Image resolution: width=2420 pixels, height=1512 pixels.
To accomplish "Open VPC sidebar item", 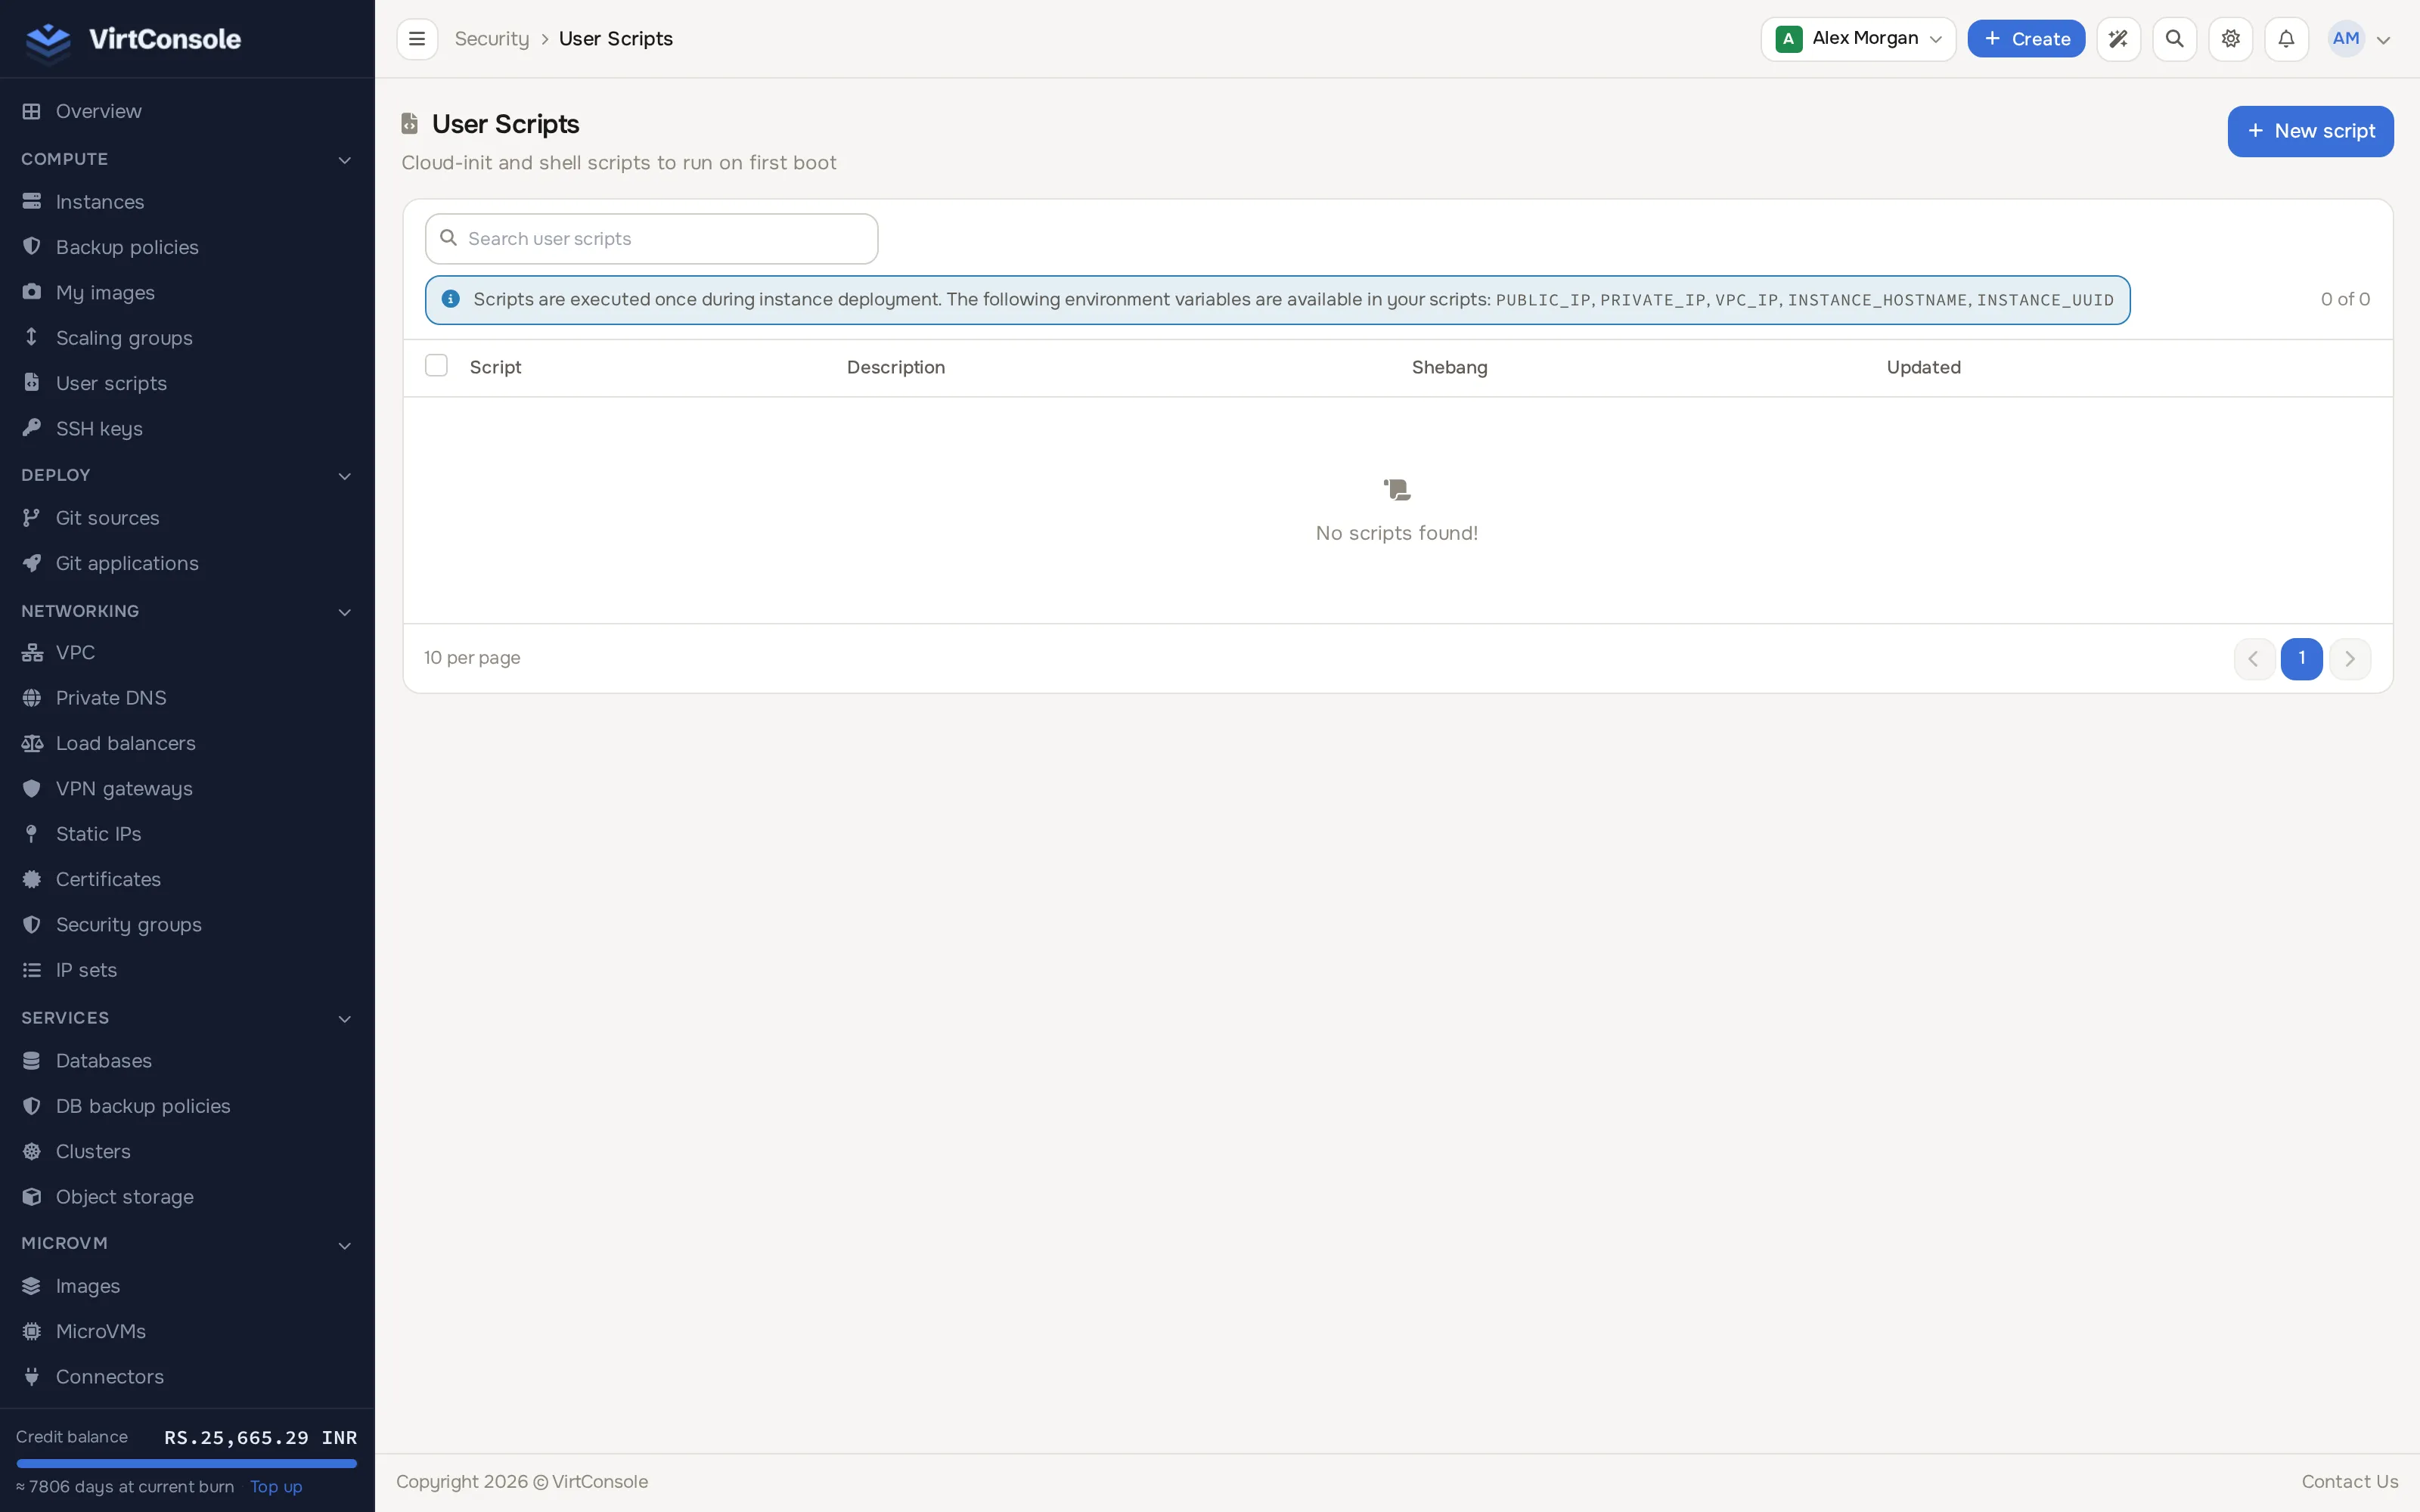I will (x=187, y=652).
